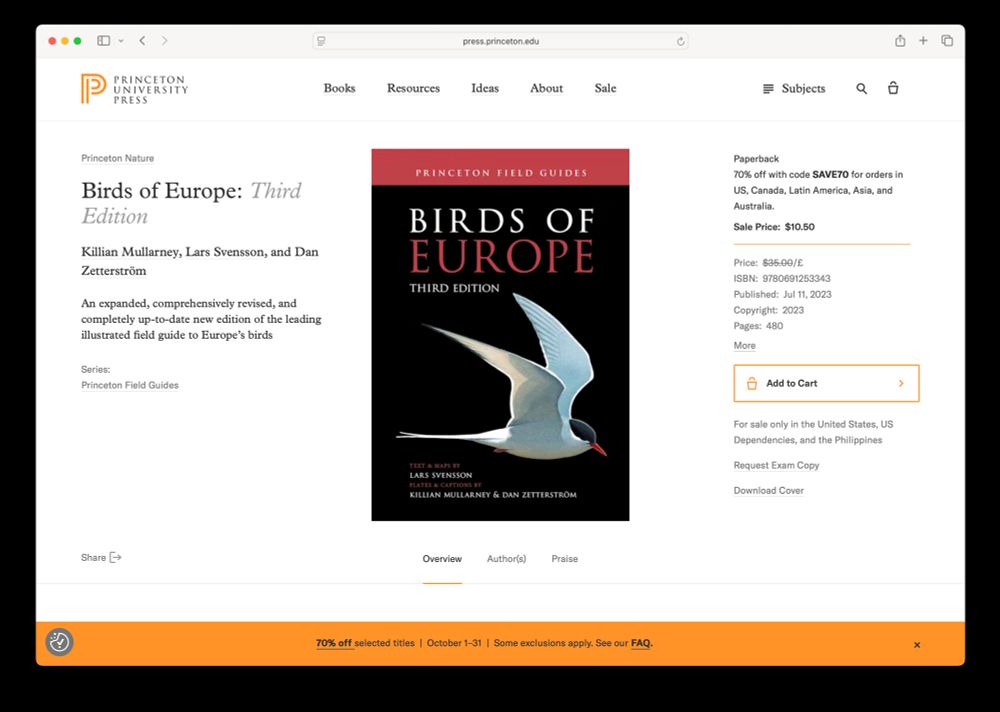Screen dimensions: 1000x712
Task: Click the page reload icon in address bar
Action: [680, 41]
